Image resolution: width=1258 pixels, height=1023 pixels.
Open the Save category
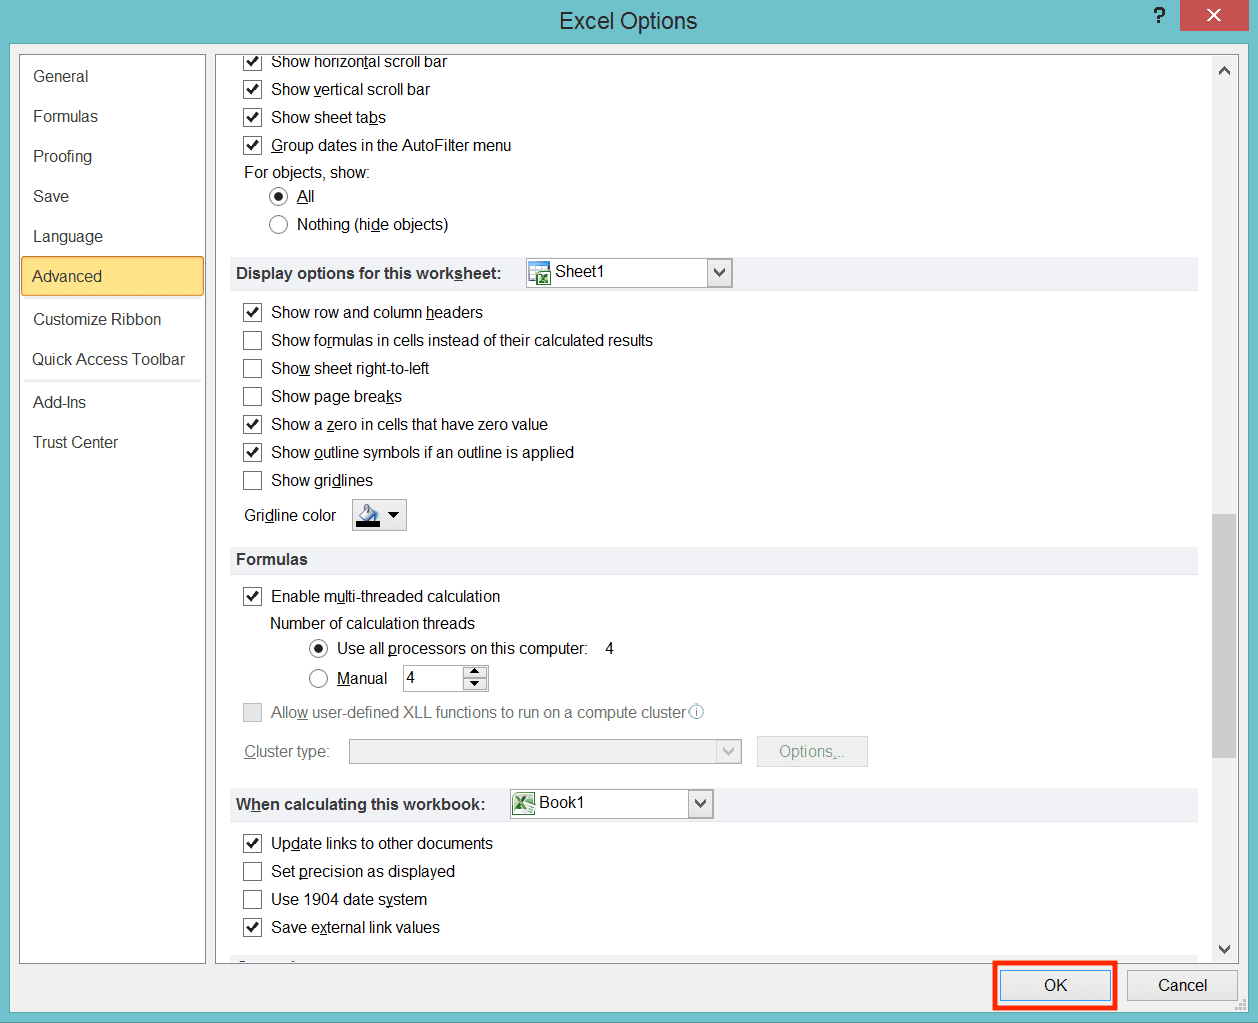pyautogui.click(x=112, y=196)
